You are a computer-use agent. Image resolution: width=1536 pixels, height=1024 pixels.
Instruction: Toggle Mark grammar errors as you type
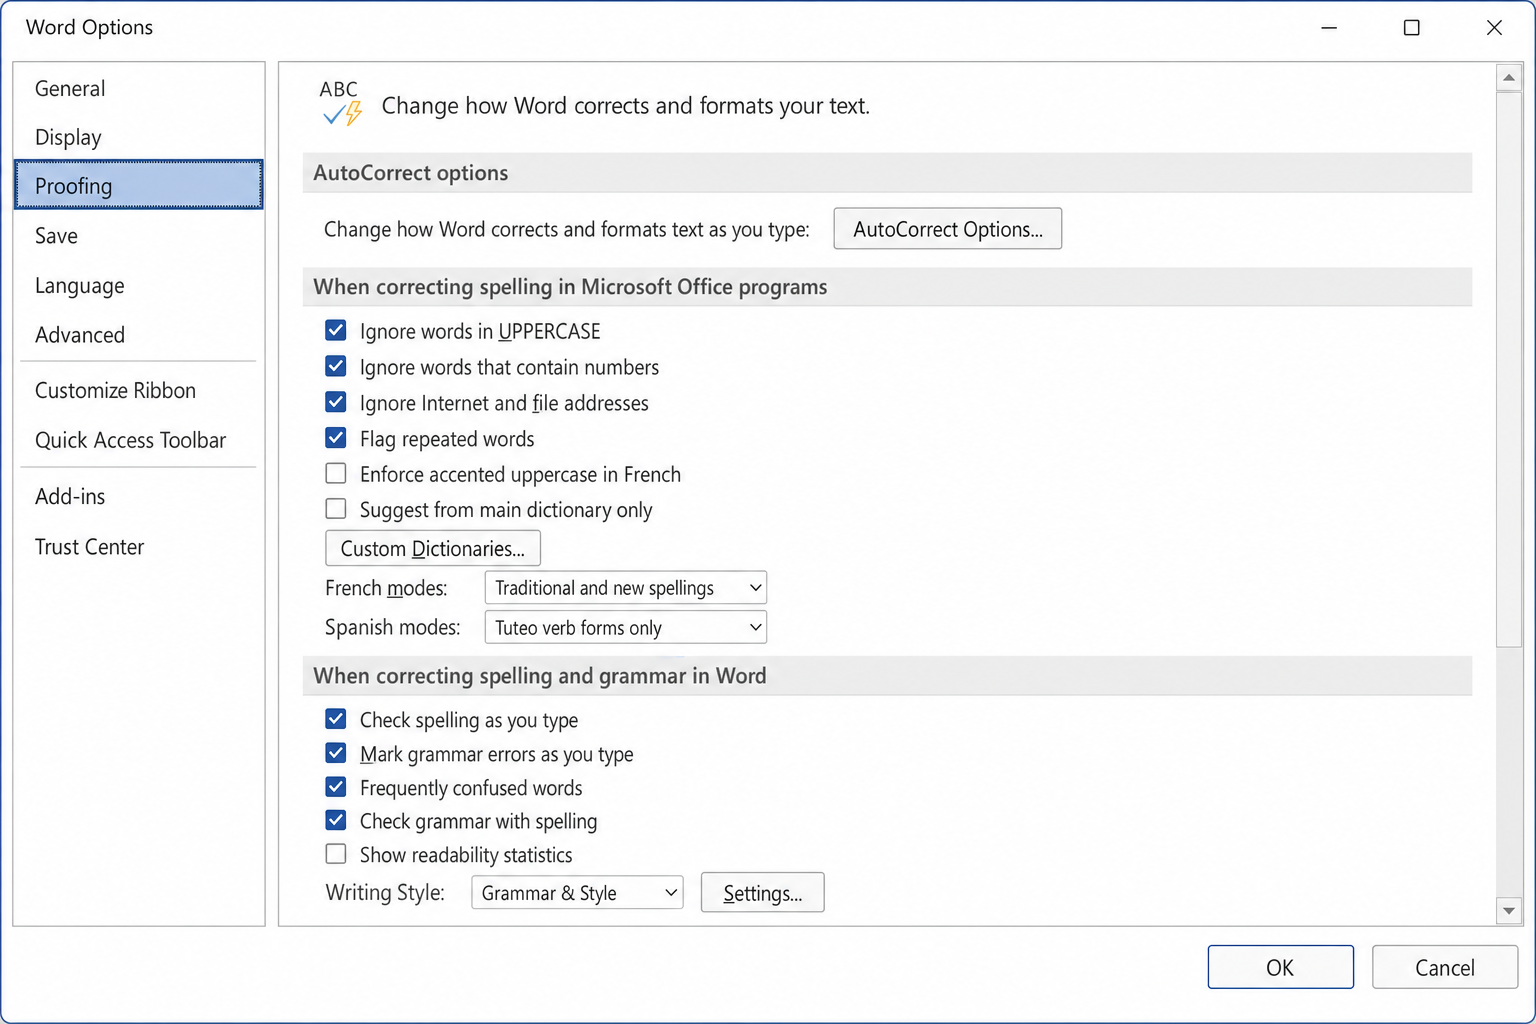click(x=336, y=753)
